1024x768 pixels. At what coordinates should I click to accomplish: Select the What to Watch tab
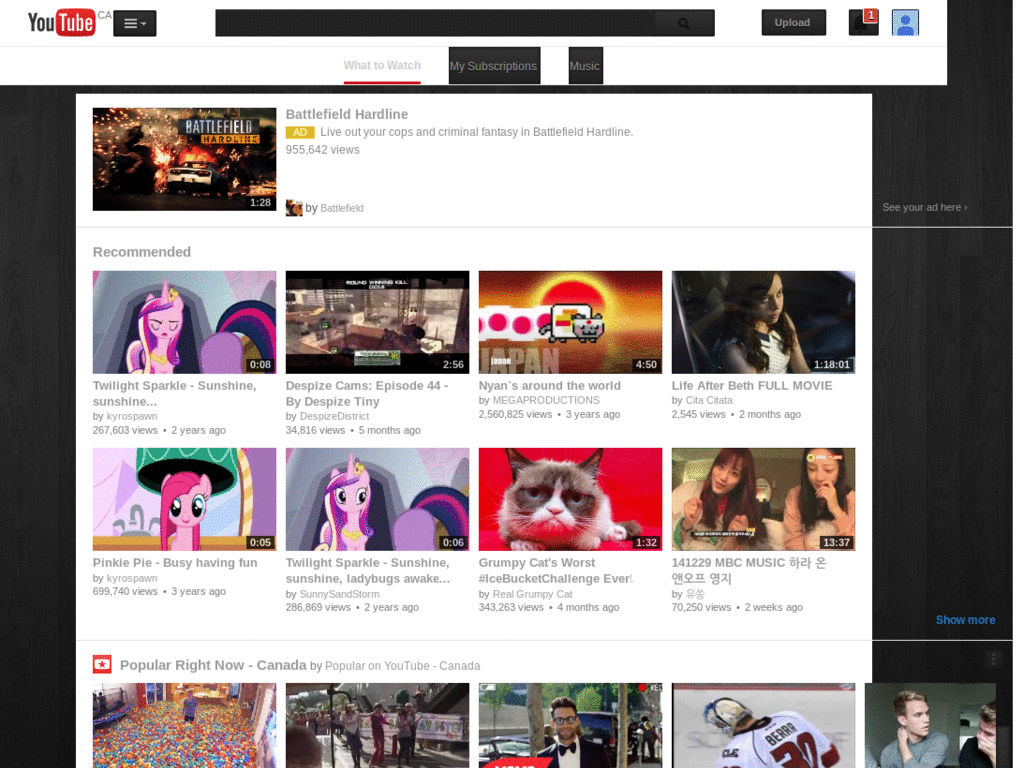[382, 65]
